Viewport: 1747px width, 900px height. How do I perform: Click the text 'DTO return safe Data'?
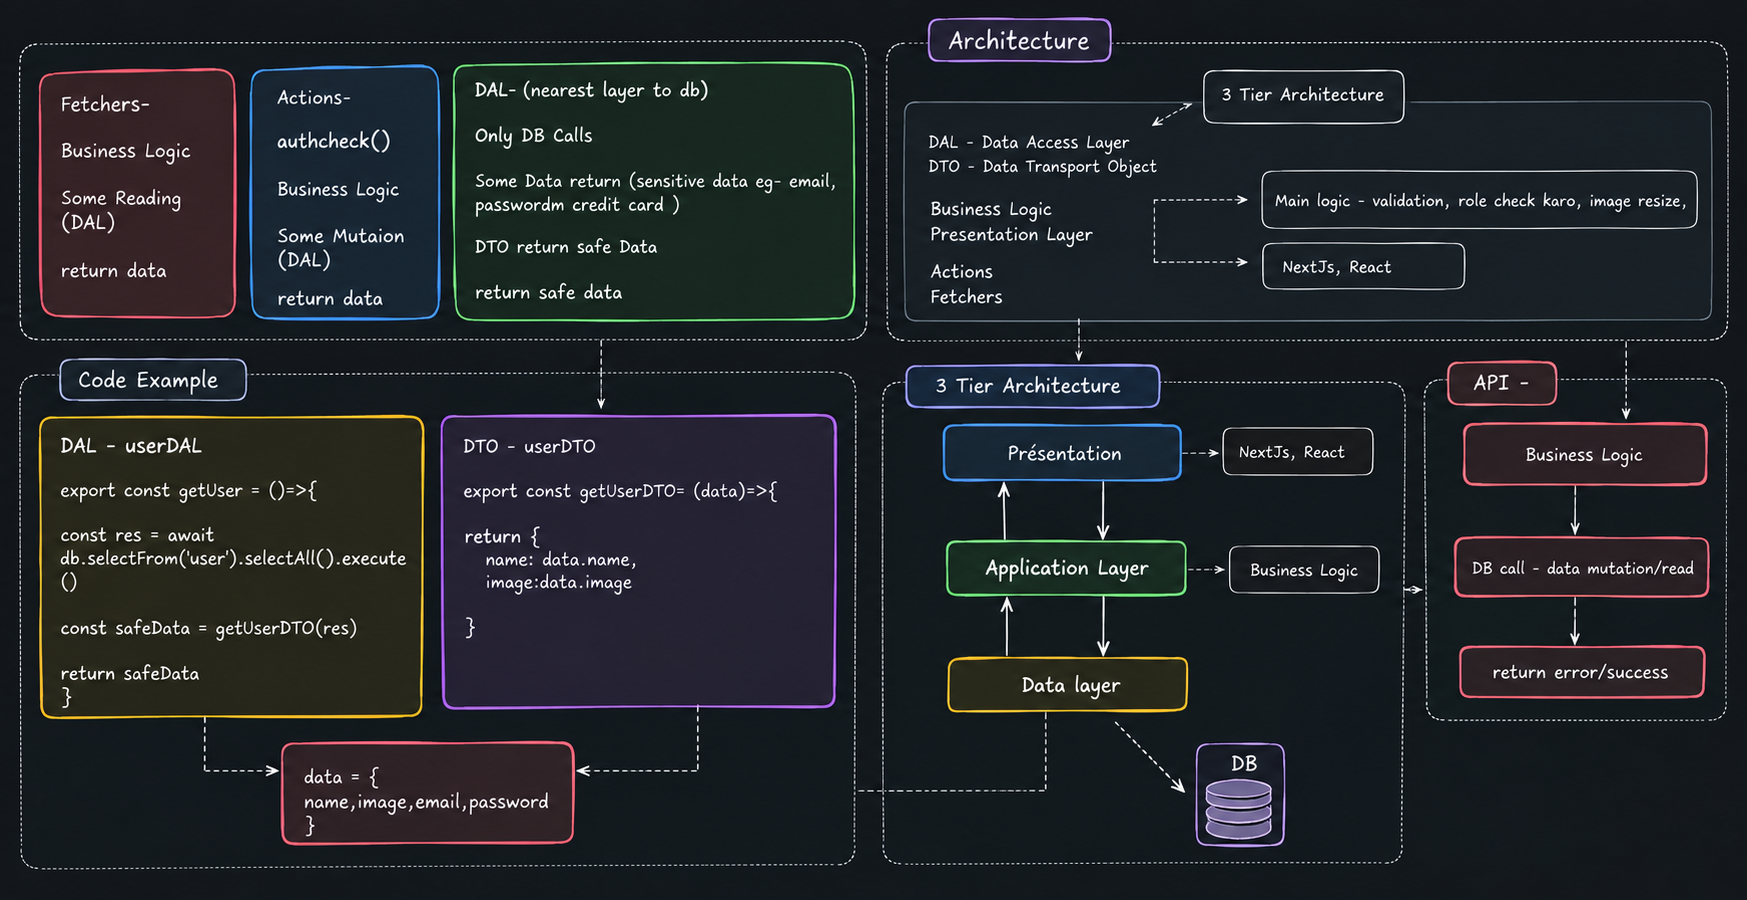pos(566,247)
